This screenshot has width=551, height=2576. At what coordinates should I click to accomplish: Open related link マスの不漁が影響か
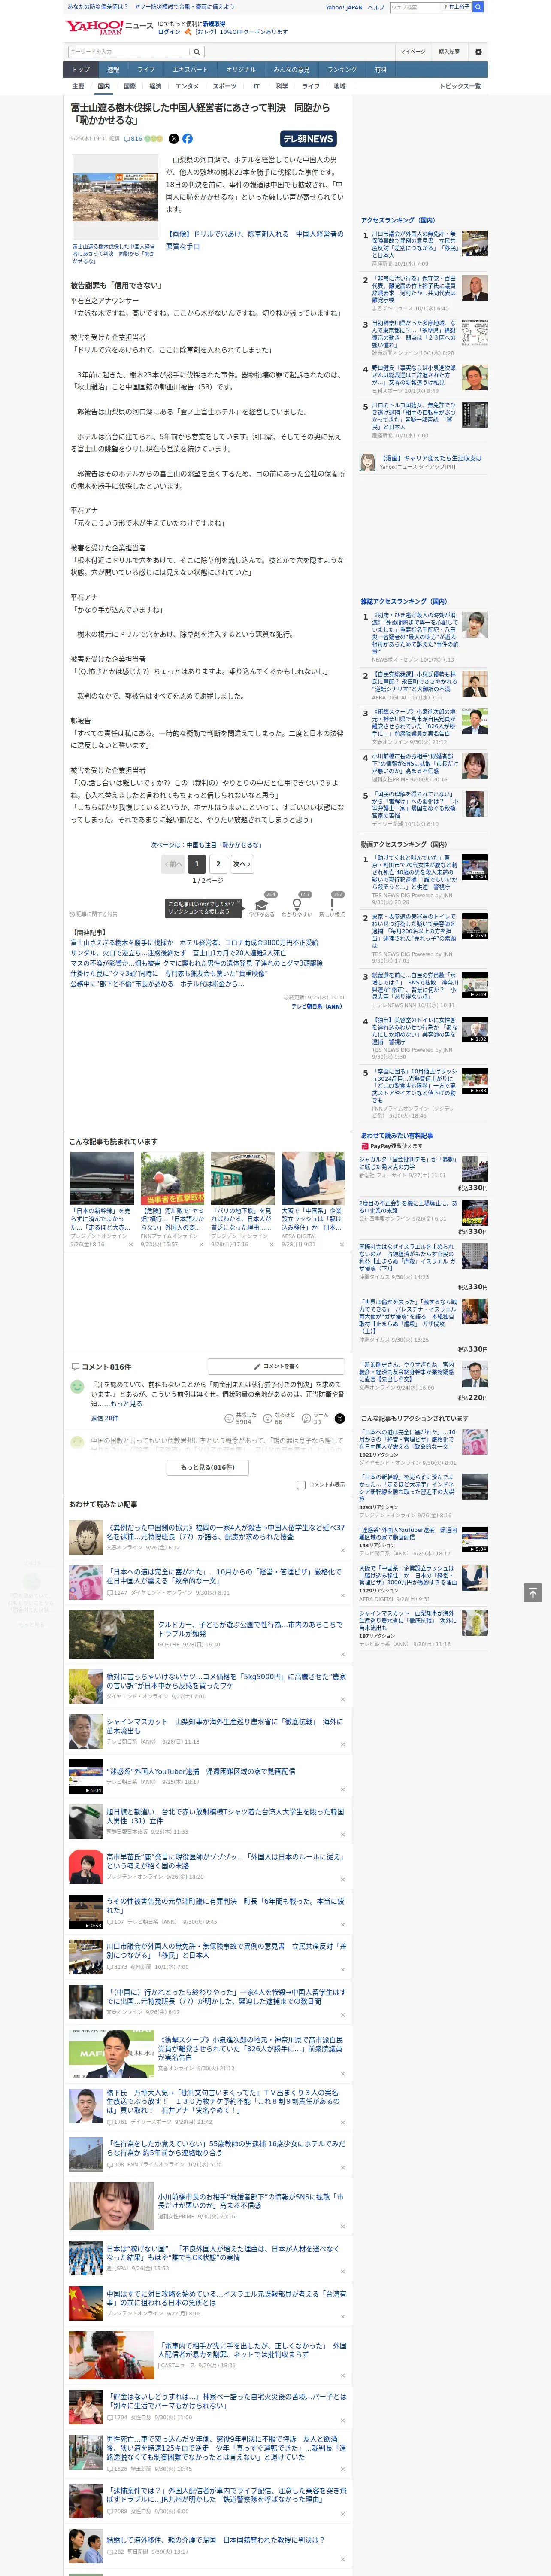(x=196, y=963)
